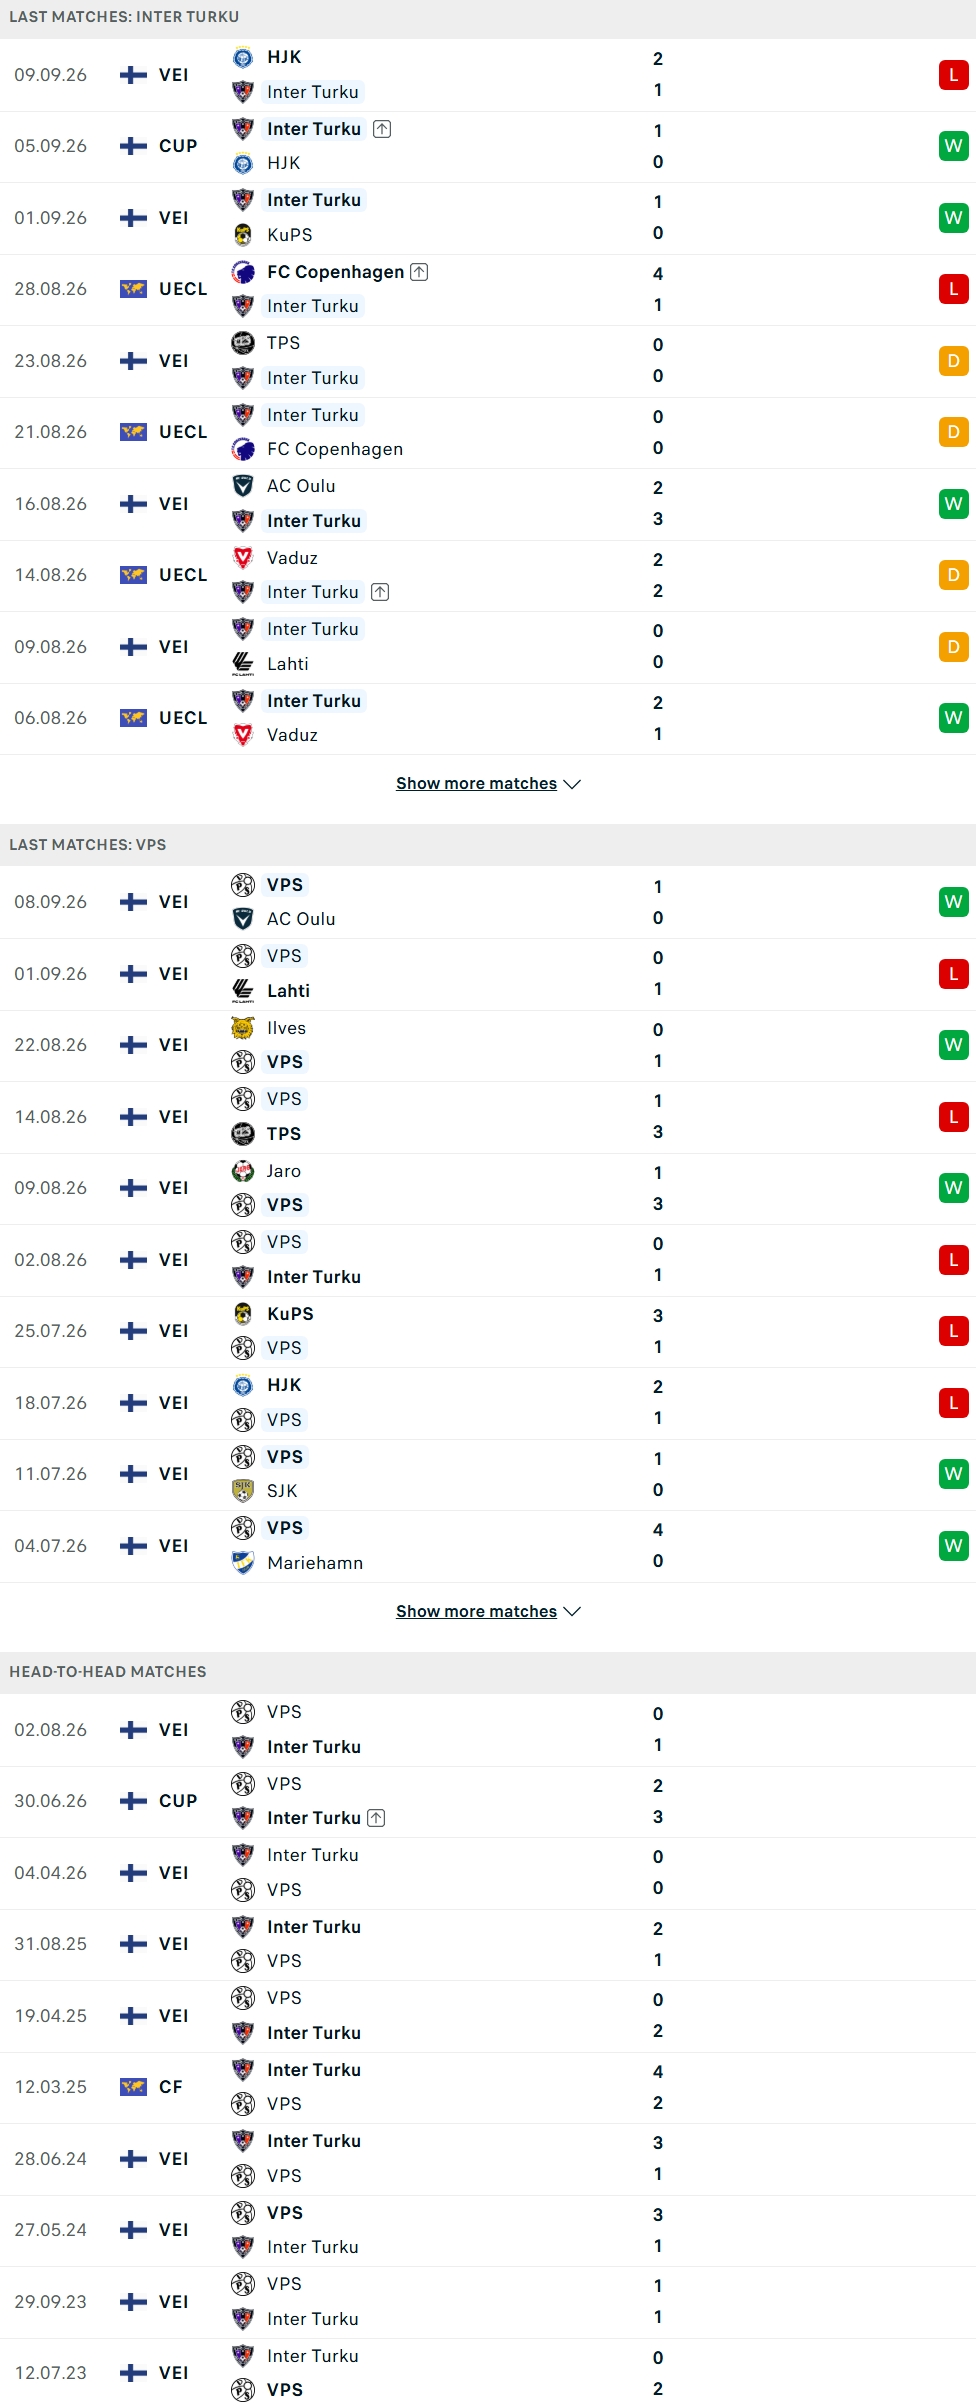Click advancing icon in 30.06.26 head-to-head CUP match

376,1818
